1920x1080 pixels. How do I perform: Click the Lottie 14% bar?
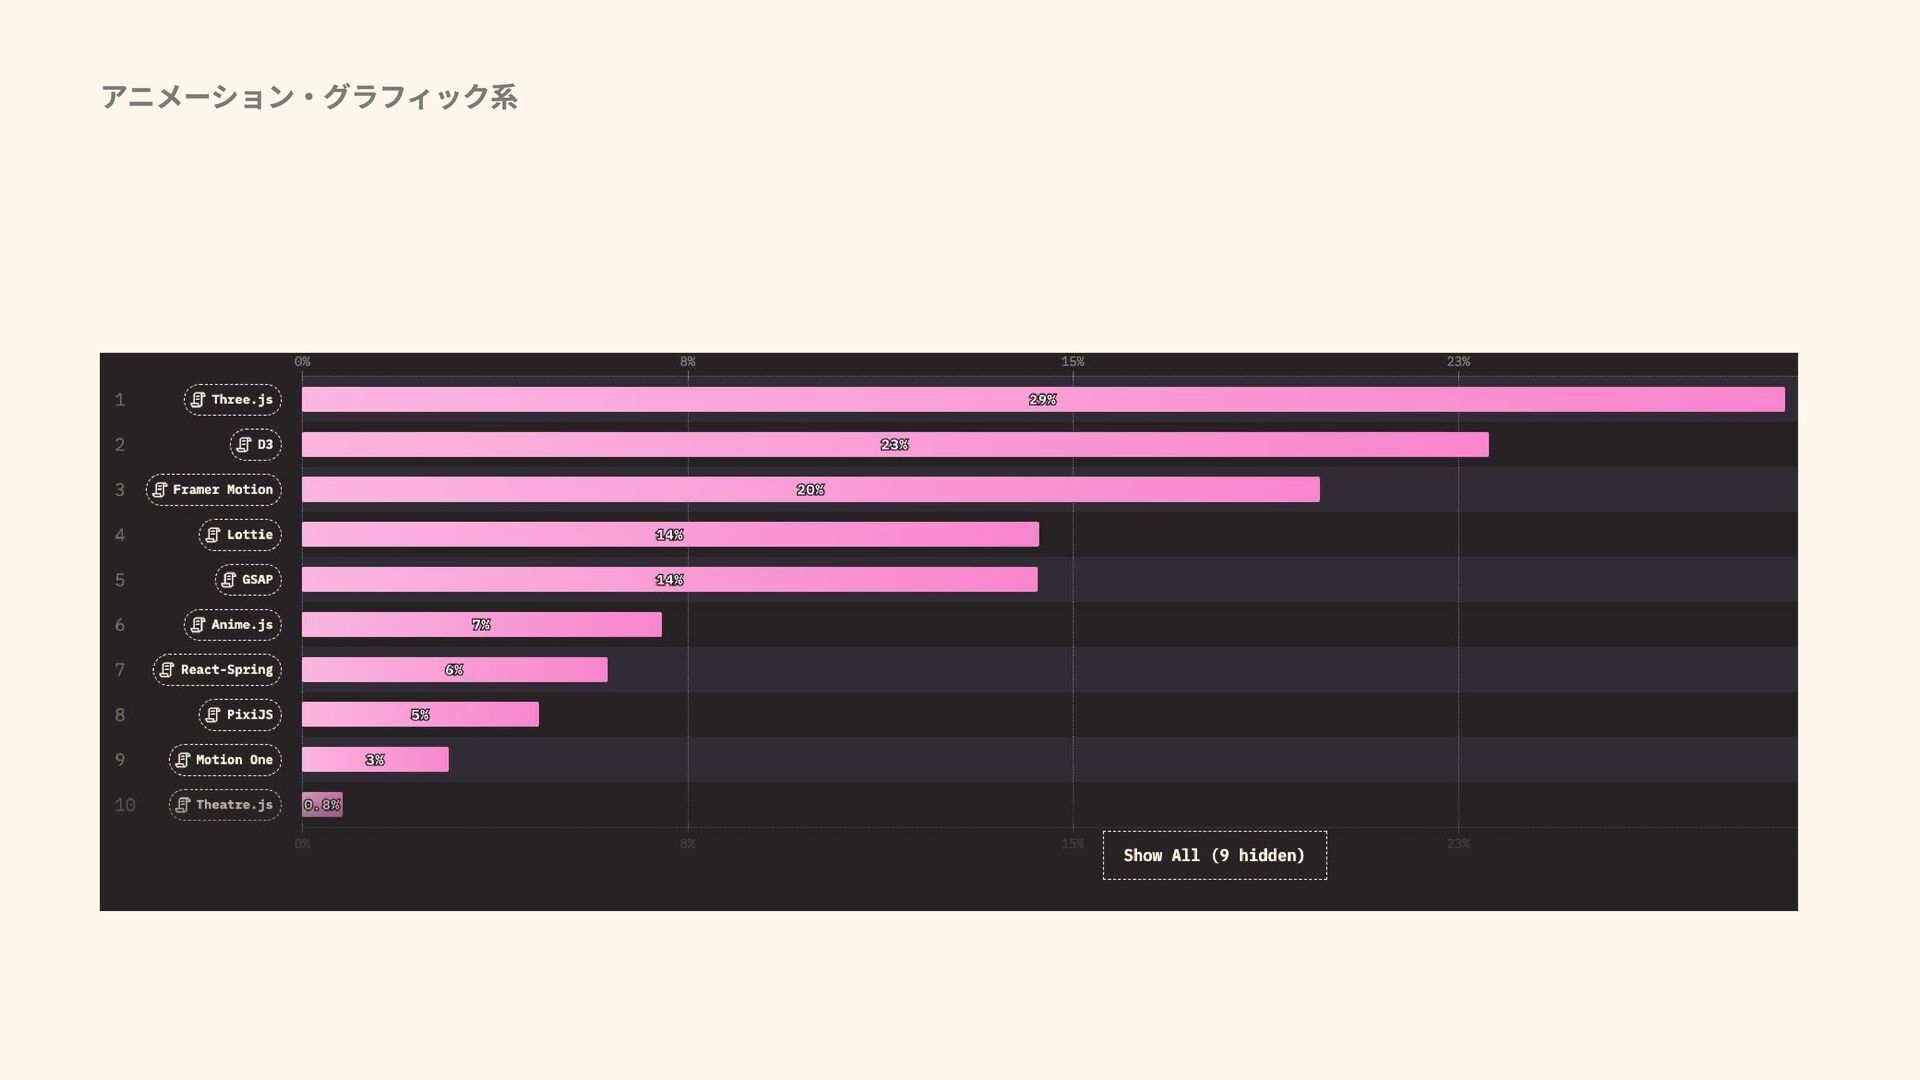(x=670, y=535)
